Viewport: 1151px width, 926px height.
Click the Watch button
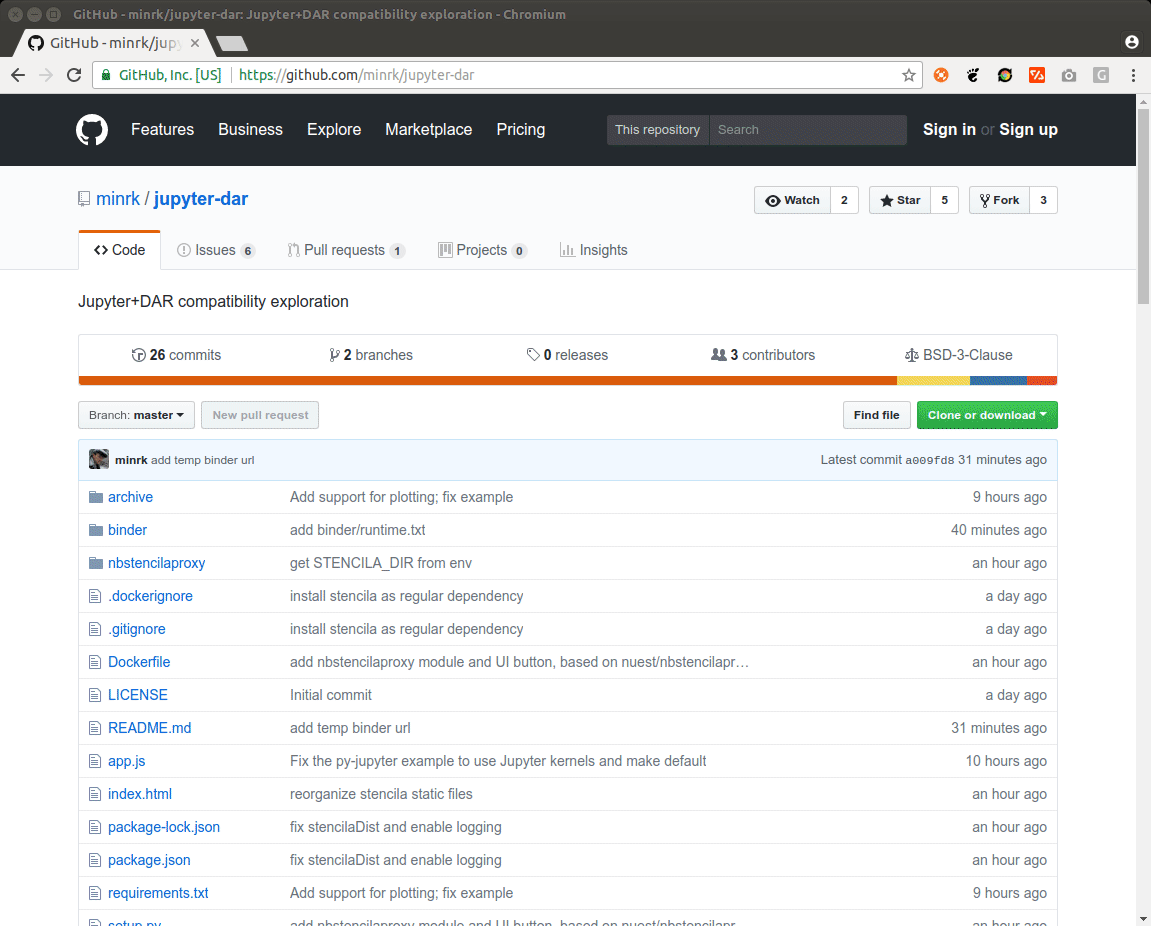792,200
